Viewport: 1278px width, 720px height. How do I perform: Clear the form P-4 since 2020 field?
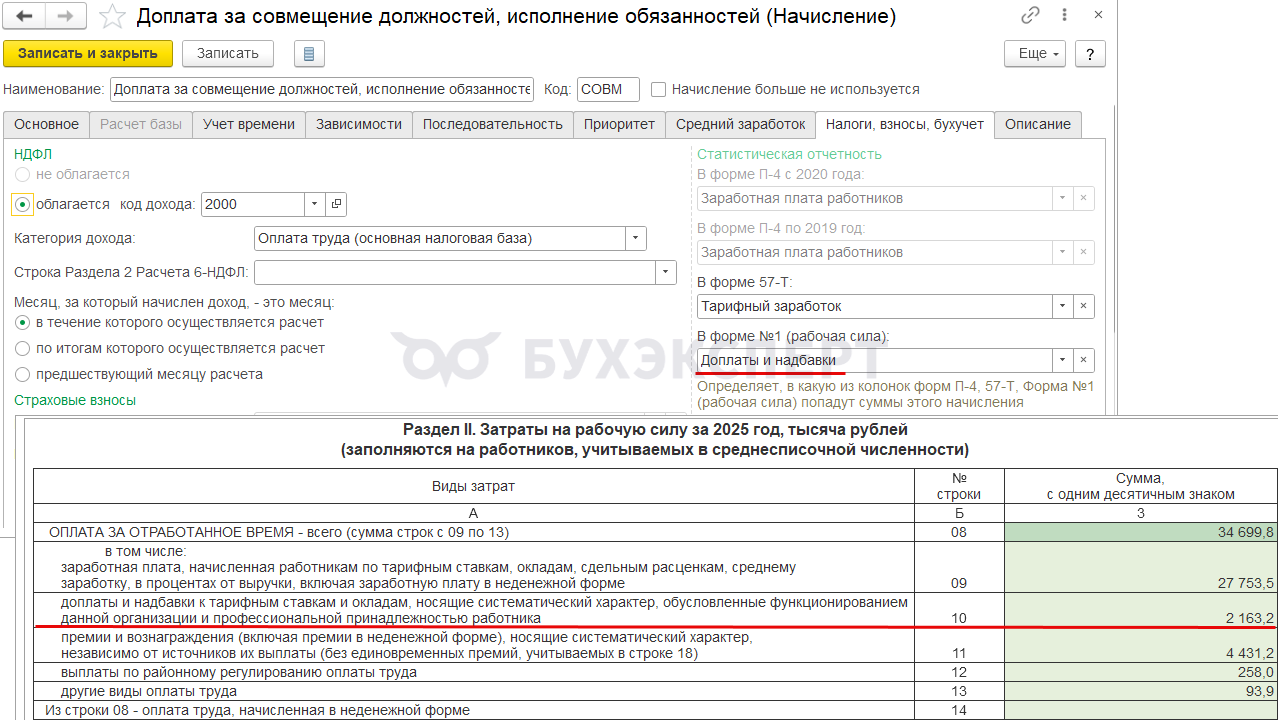[x=1084, y=199]
